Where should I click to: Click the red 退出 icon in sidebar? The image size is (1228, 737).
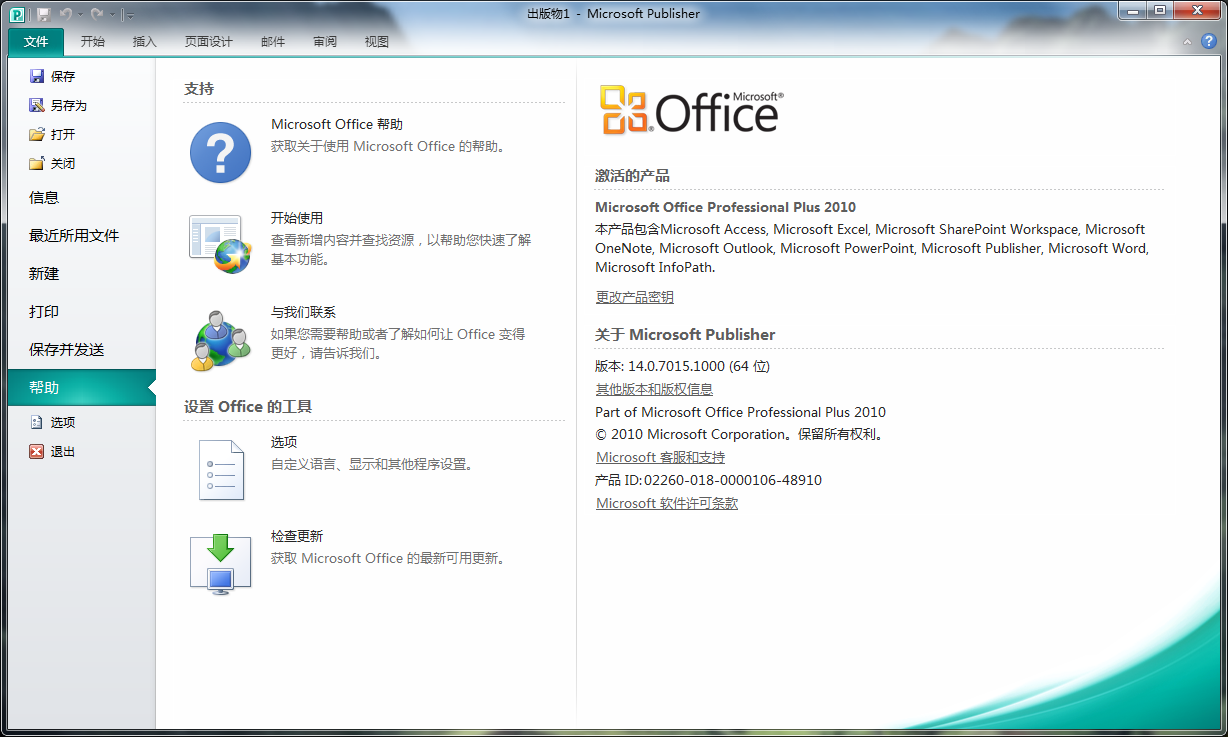point(37,452)
